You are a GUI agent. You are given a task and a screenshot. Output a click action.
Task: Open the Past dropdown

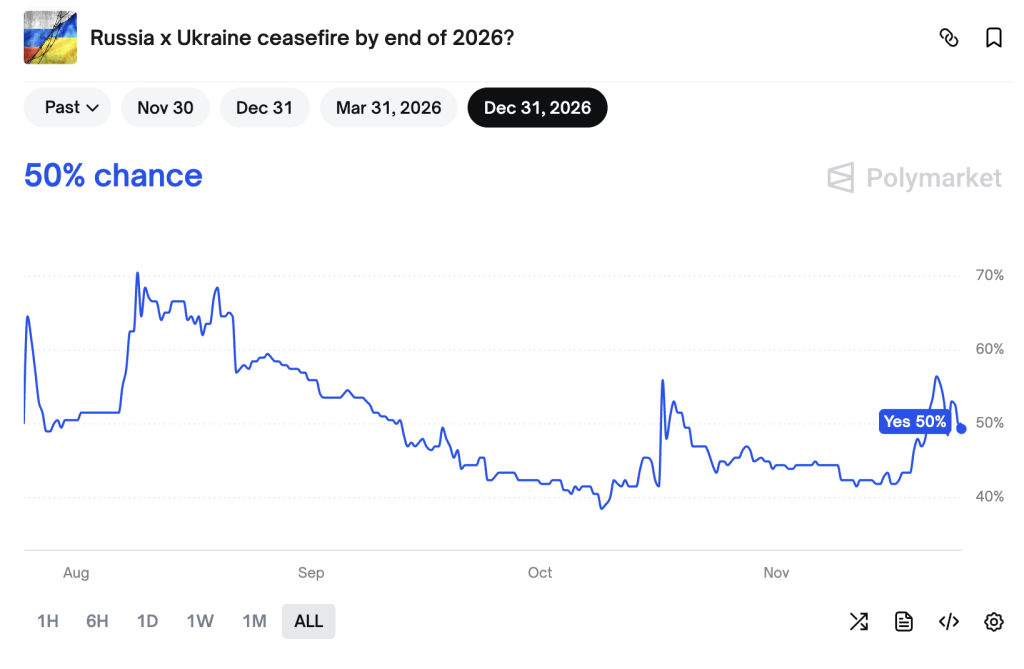coord(66,107)
